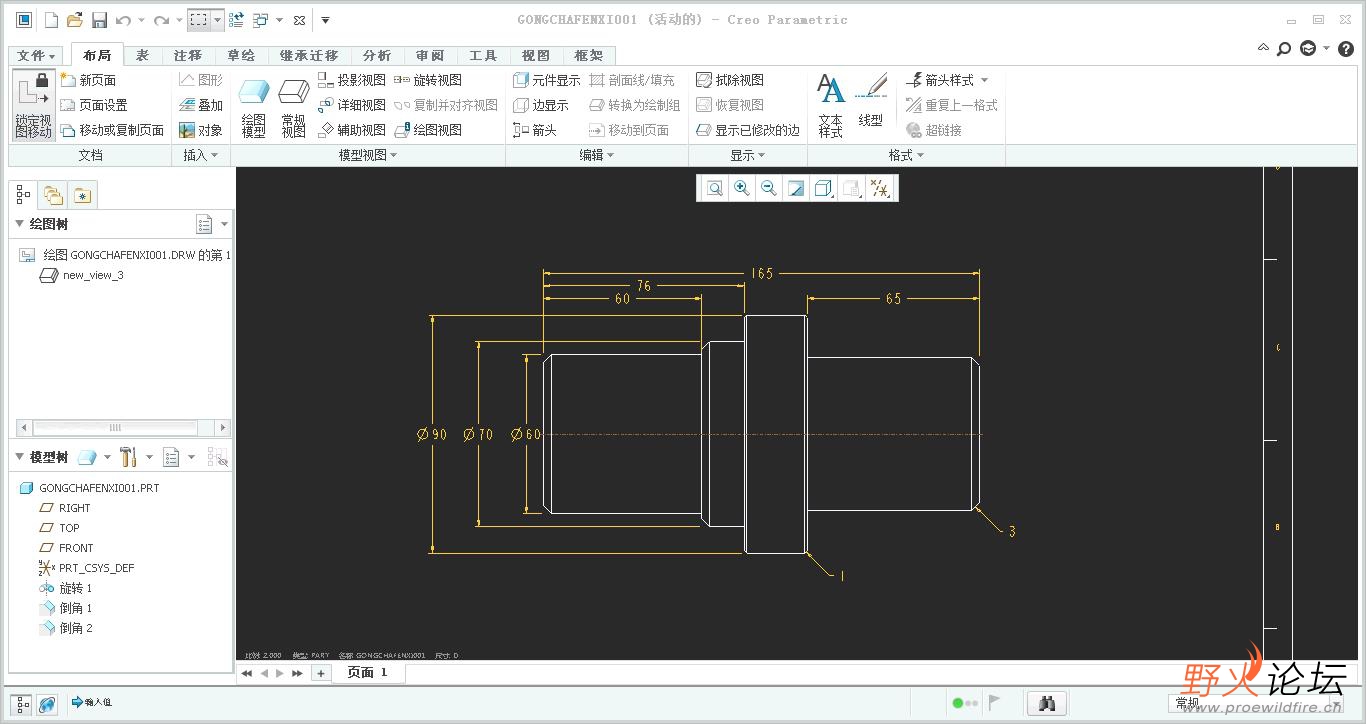Minimize the ribbon with the up chevron
Viewport: 1366px width, 724px height.
[1263, 47]
